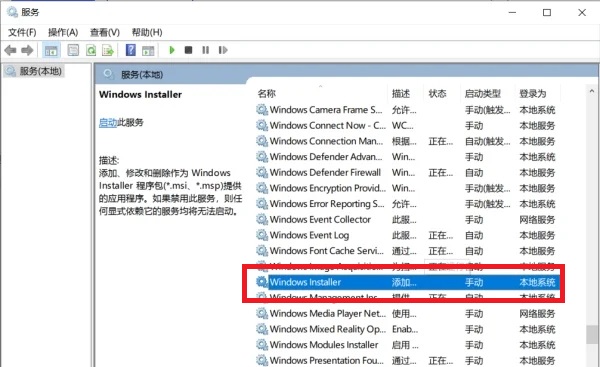Click 自动 startup type of Windows Event Log
This screenshot has width=600, height=367.
click(474, 235)
